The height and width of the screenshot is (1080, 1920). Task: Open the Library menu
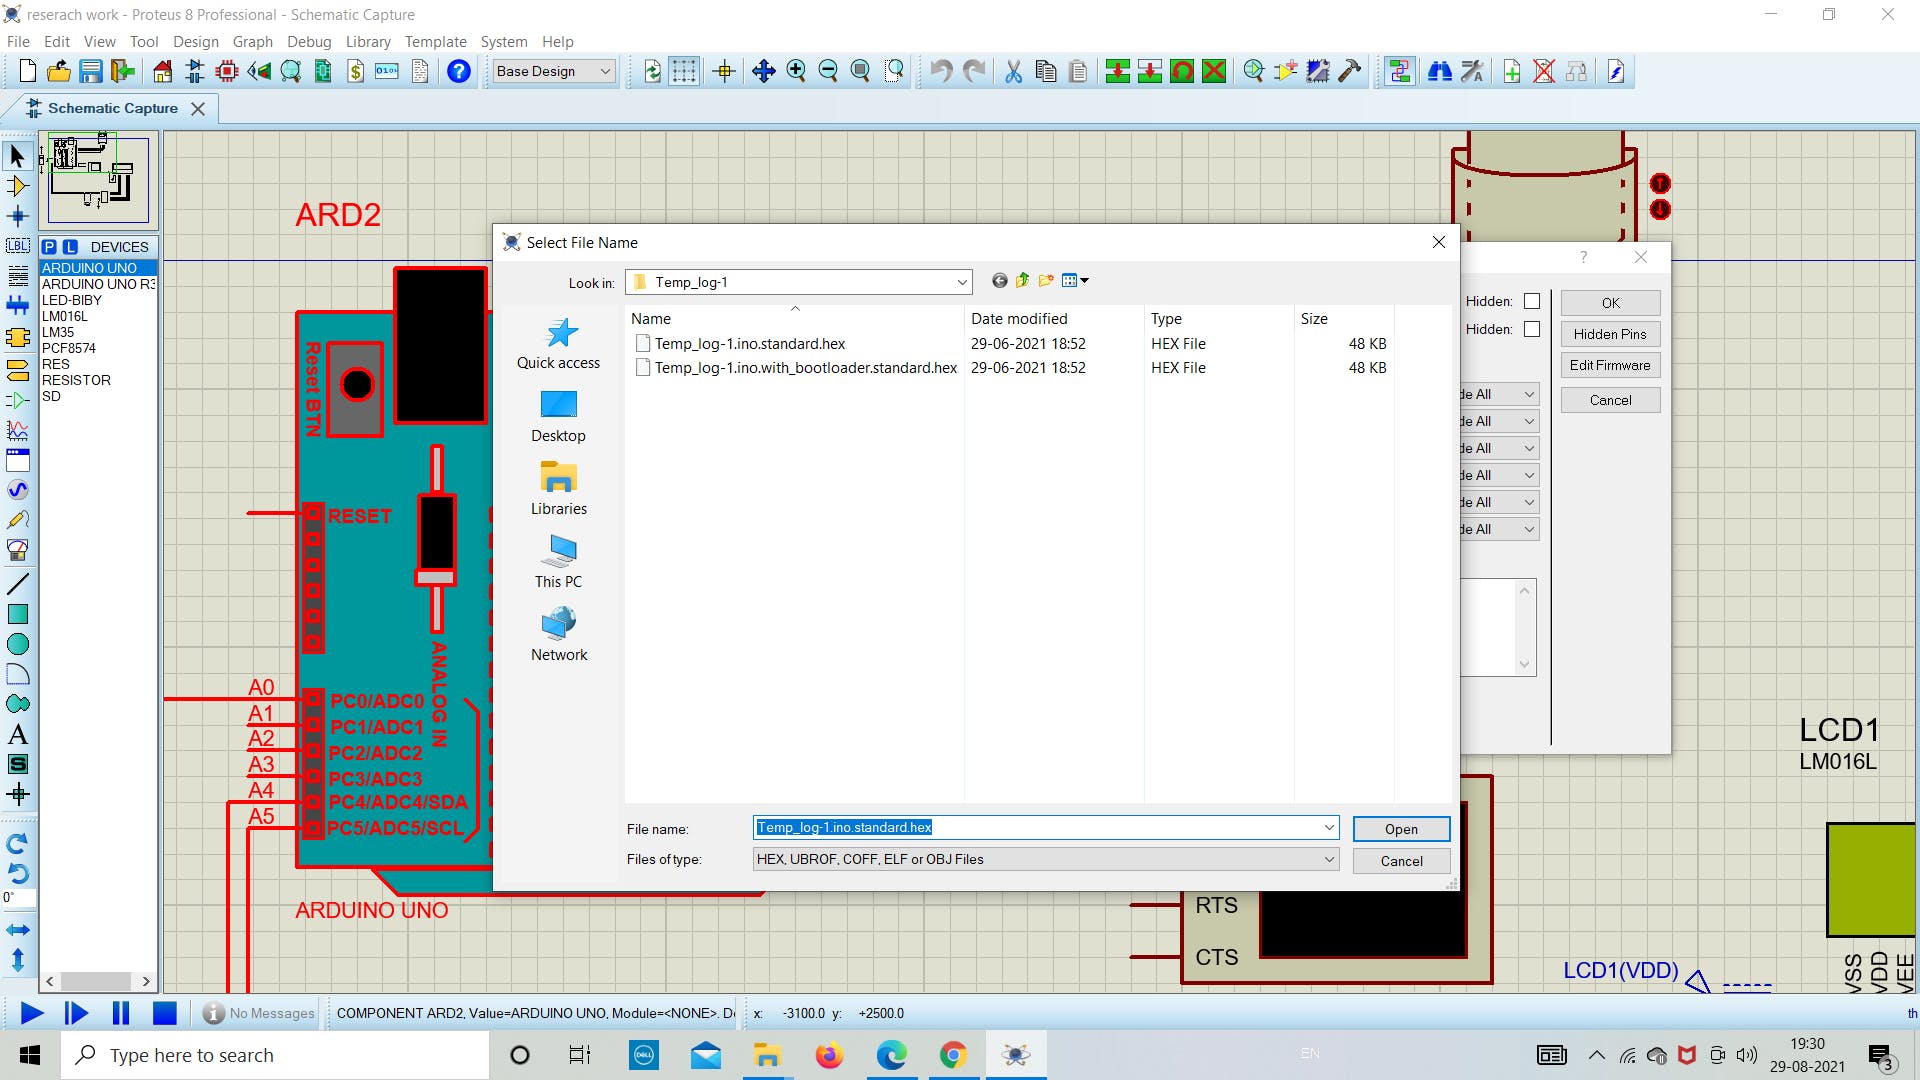pos(368,42)
